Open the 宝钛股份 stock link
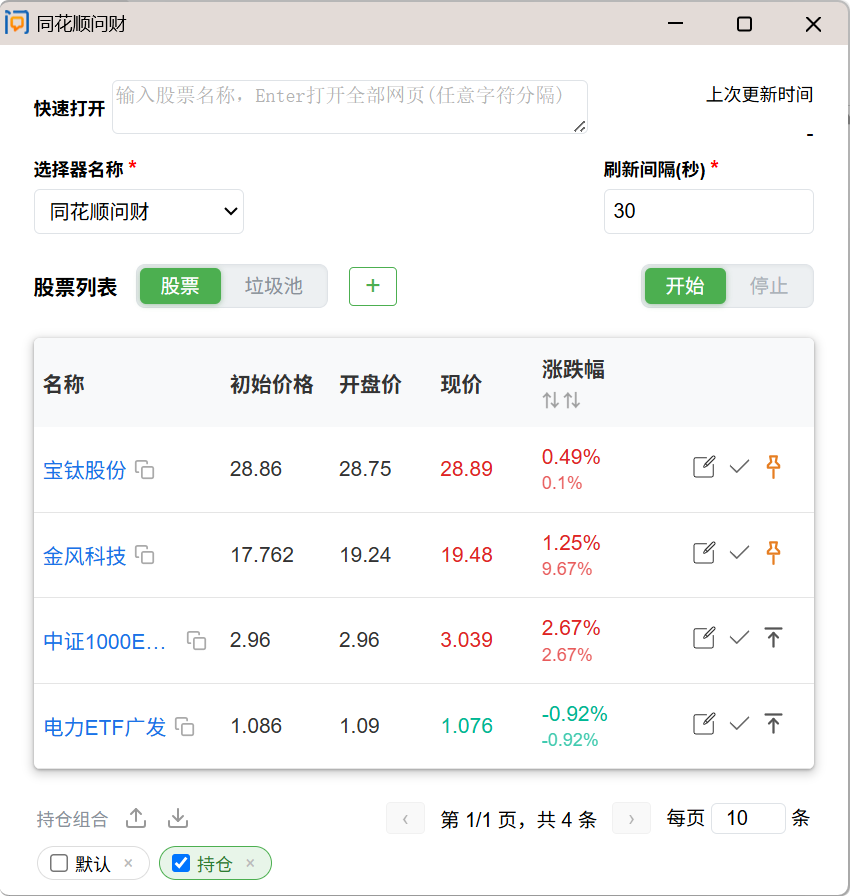 85,470
